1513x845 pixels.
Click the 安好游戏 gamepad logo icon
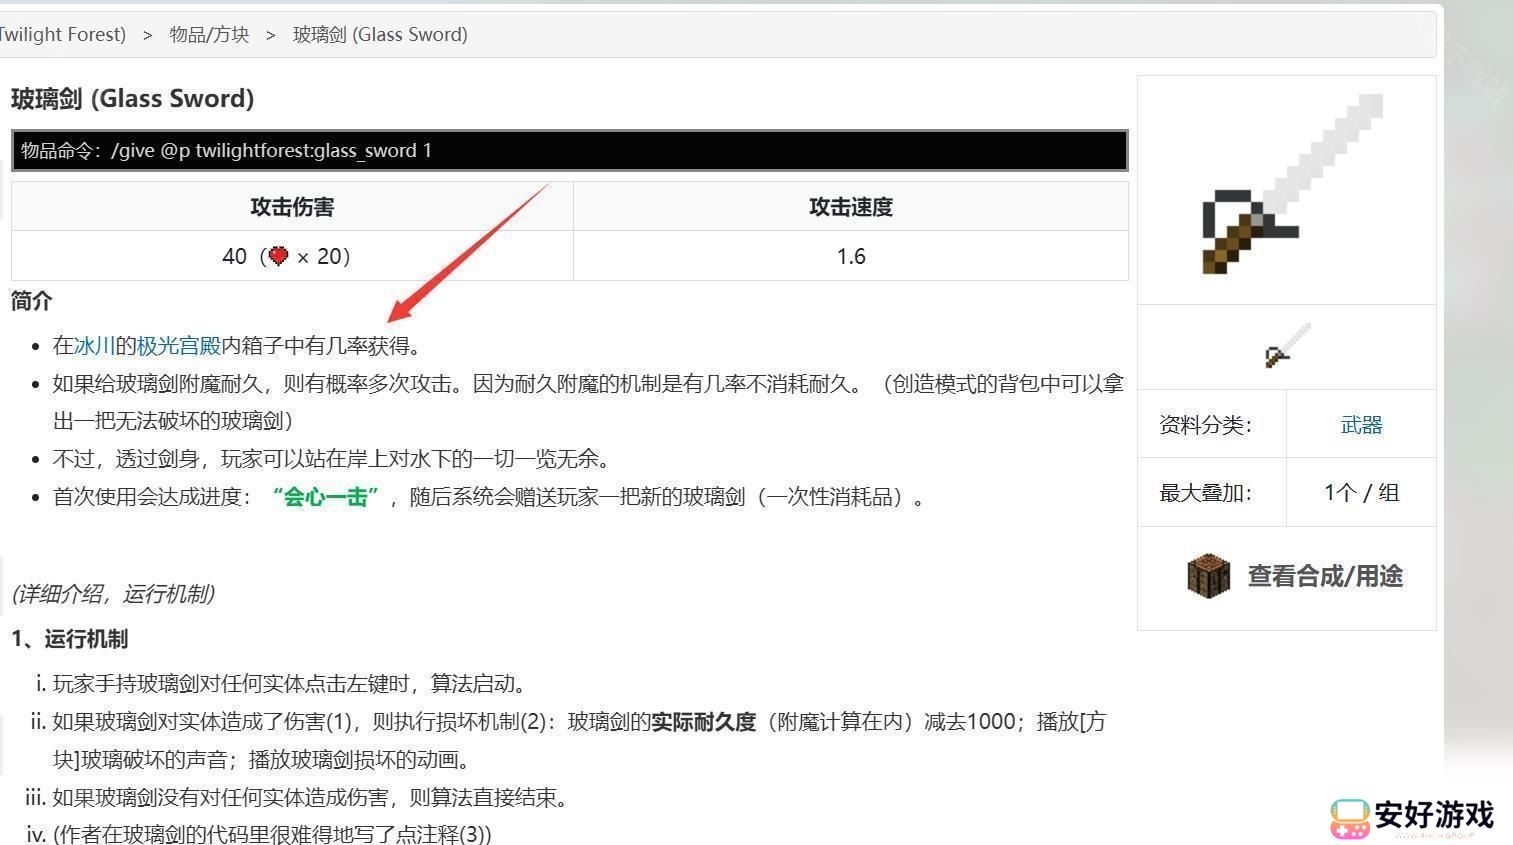(1349, 818)
